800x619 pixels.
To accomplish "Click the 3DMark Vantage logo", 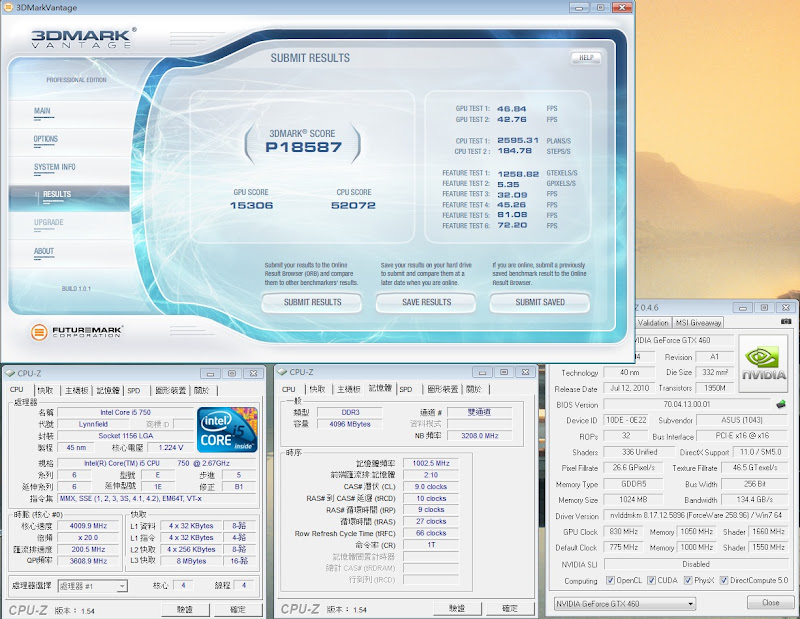I will pos(83,38).
